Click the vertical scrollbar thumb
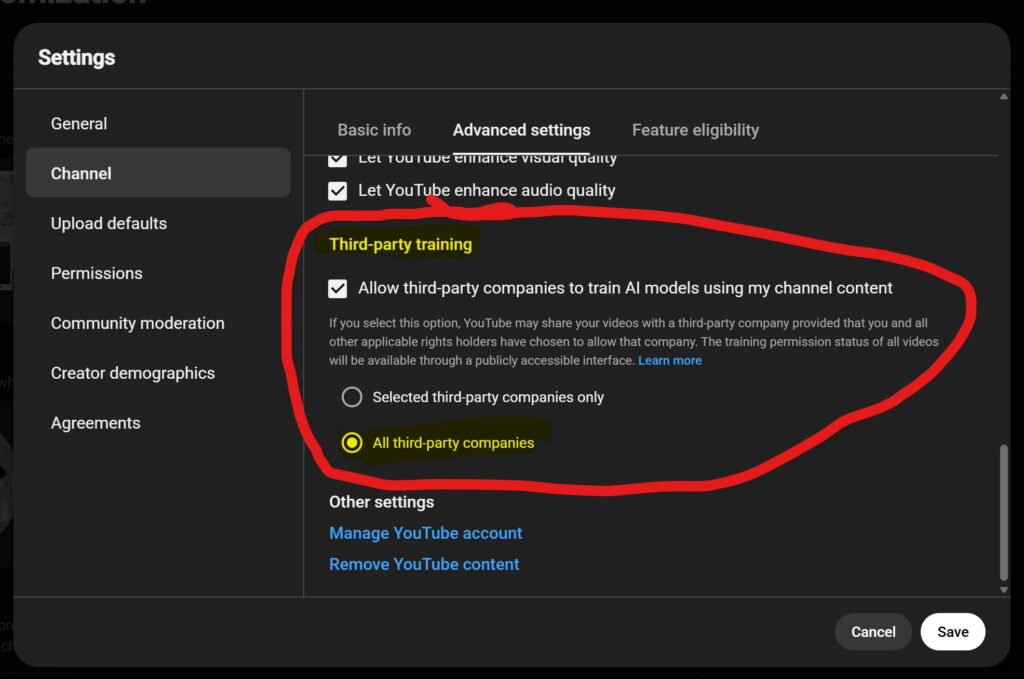Screen dimensions: 1024x679 [x=1004, y=513]
